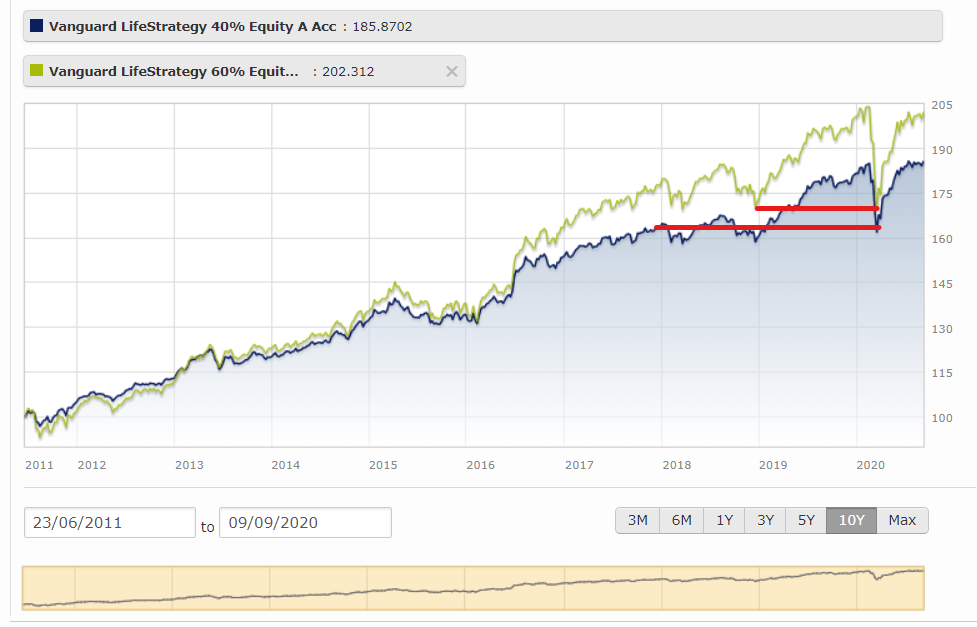
Task: Select the 3Y time range
Action: click(x=765, y=520)
